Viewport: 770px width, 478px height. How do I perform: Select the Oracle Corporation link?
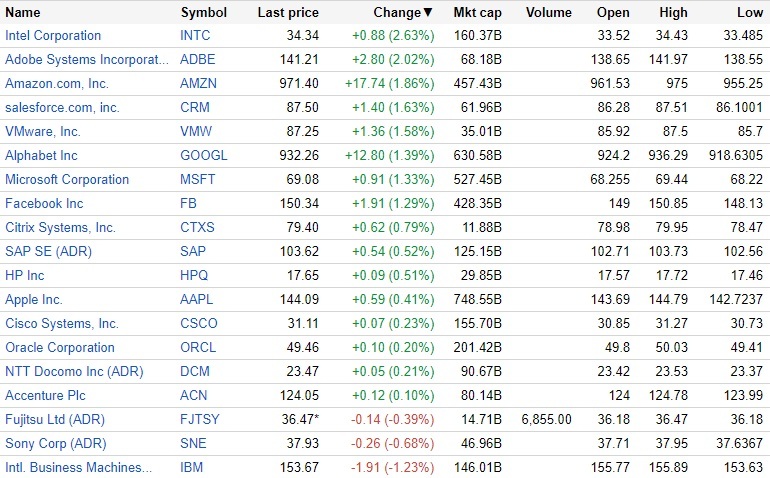tap(60, 348)
